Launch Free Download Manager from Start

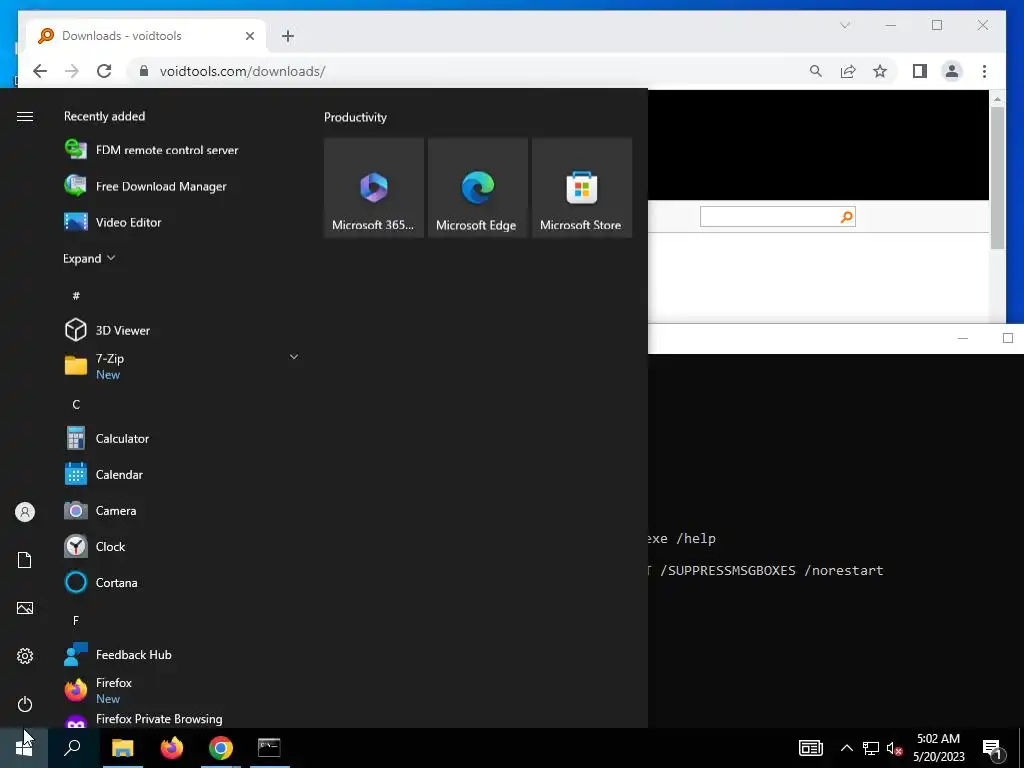(145, 186)
